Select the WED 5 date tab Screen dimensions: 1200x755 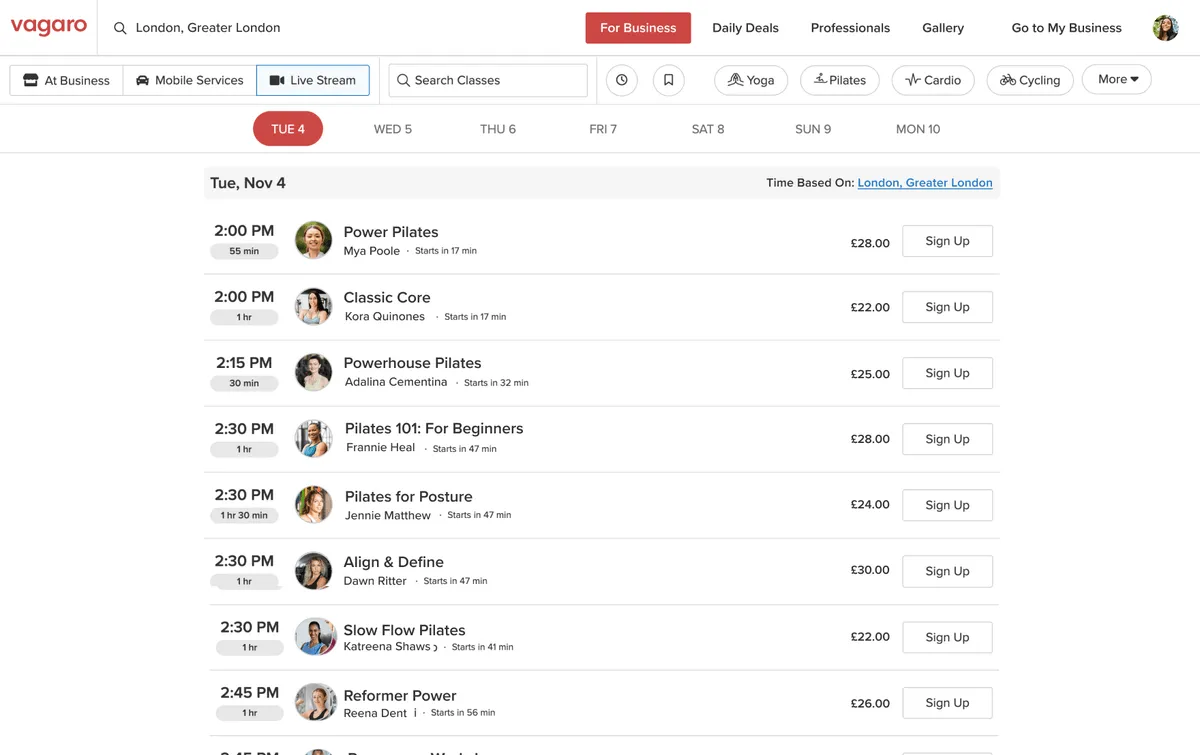point(393,129)
